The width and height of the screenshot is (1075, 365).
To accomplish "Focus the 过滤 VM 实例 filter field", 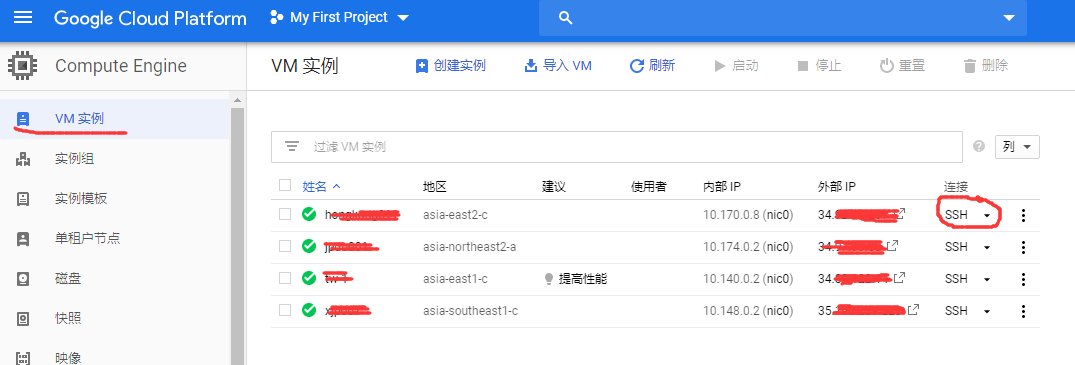I will click(616, 147).
